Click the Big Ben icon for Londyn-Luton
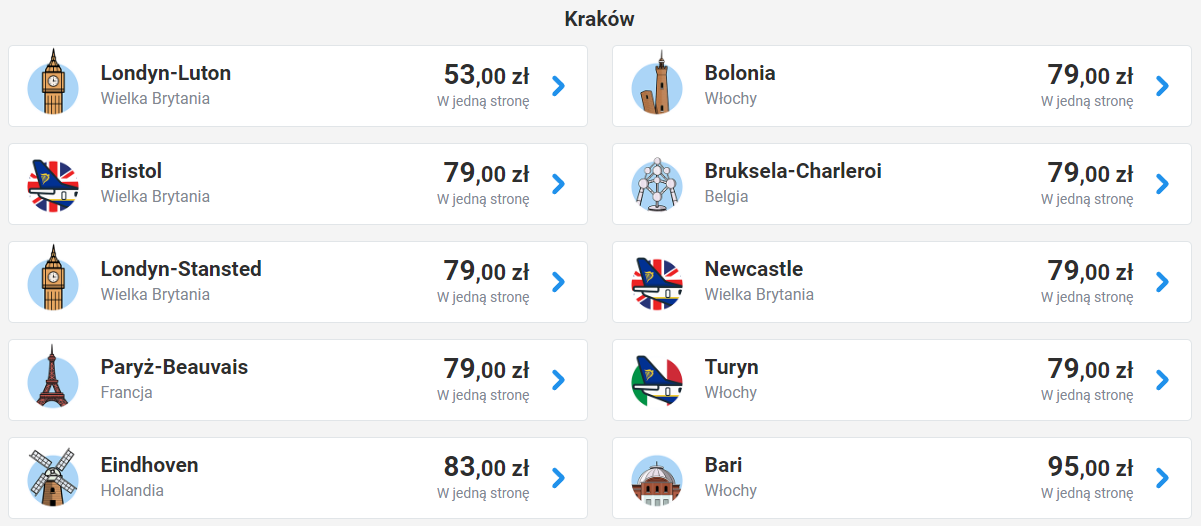This screenshot has height=526, width=1201. tap(52, 84)
